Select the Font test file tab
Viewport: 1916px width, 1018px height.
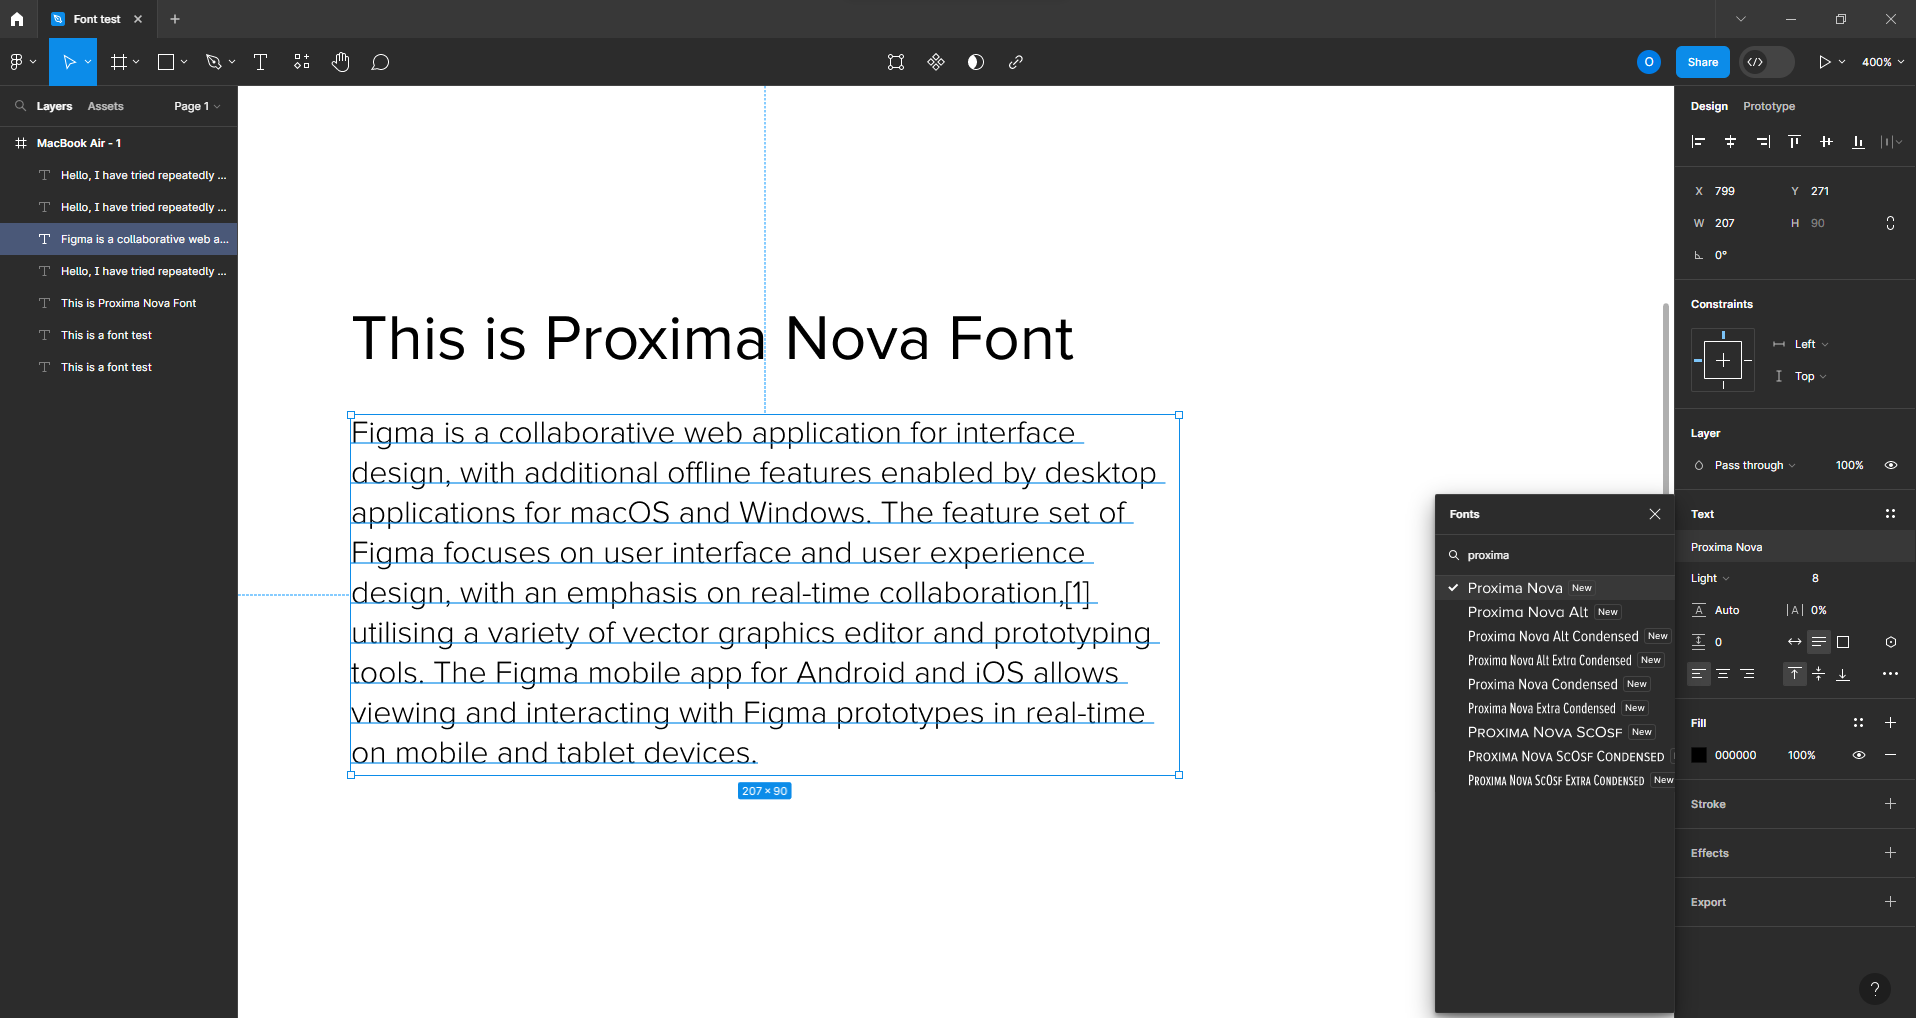(x=96, y=19)
